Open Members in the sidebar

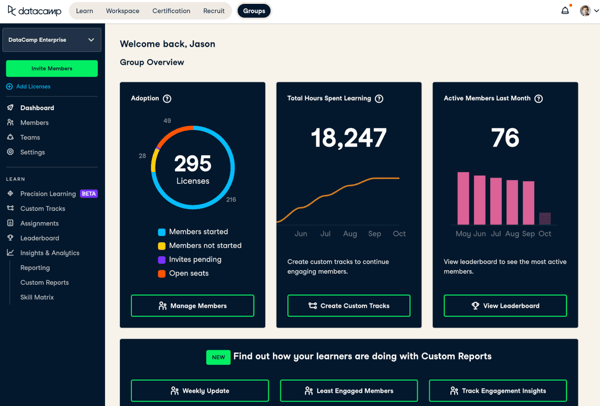[x=34, y=123]
